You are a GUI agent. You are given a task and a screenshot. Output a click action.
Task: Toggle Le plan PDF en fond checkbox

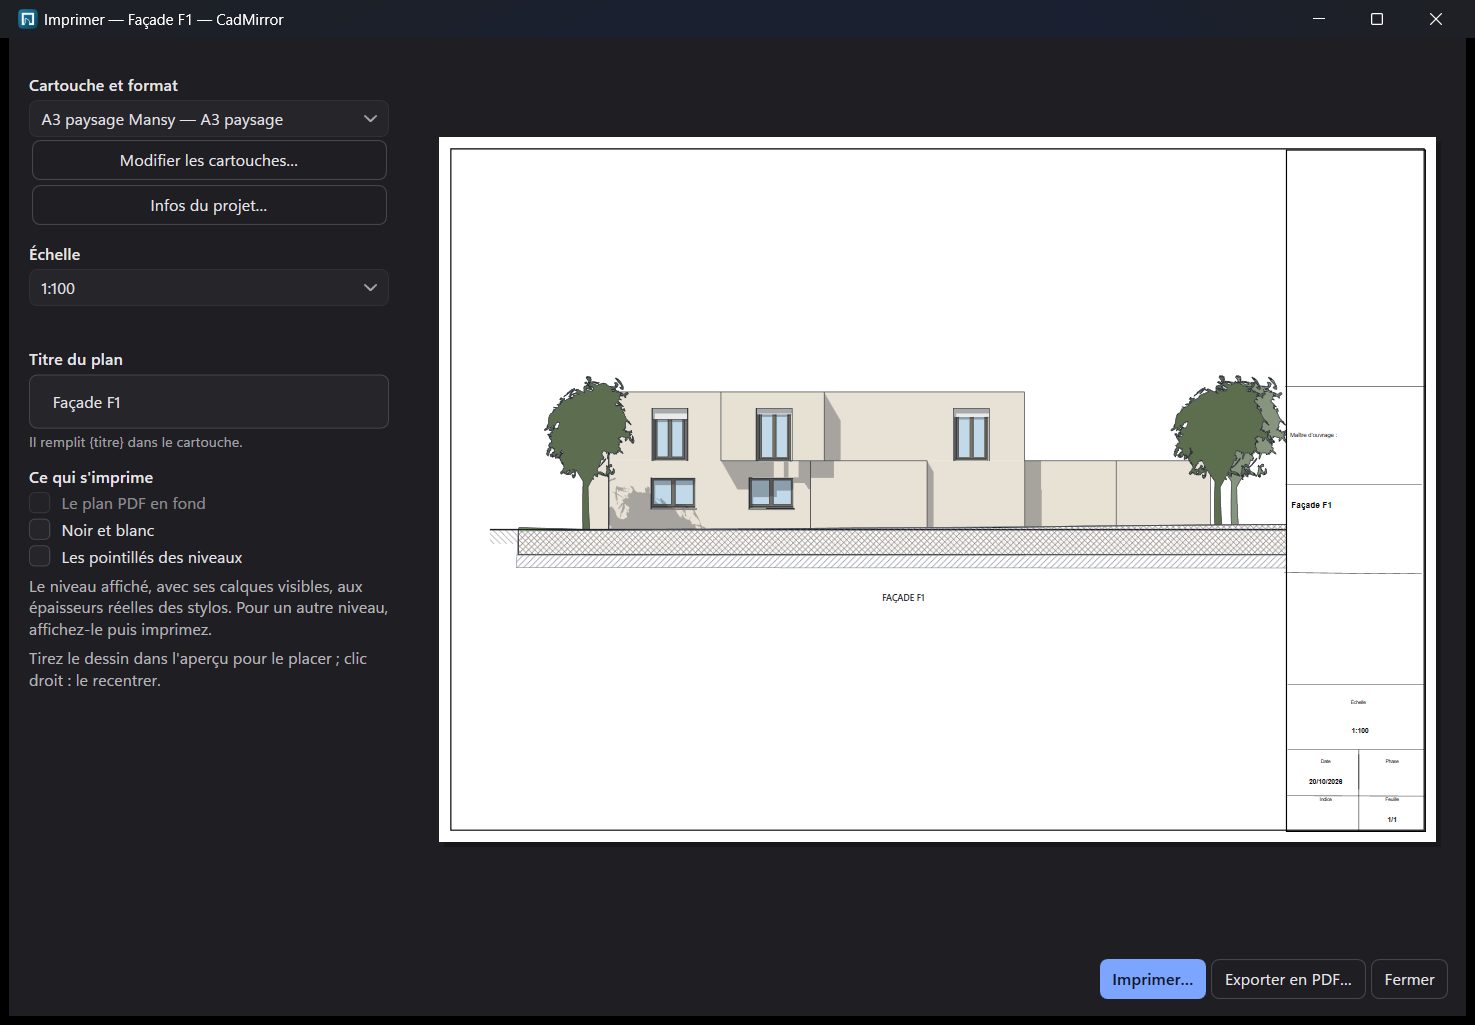(x=40, y=503)
